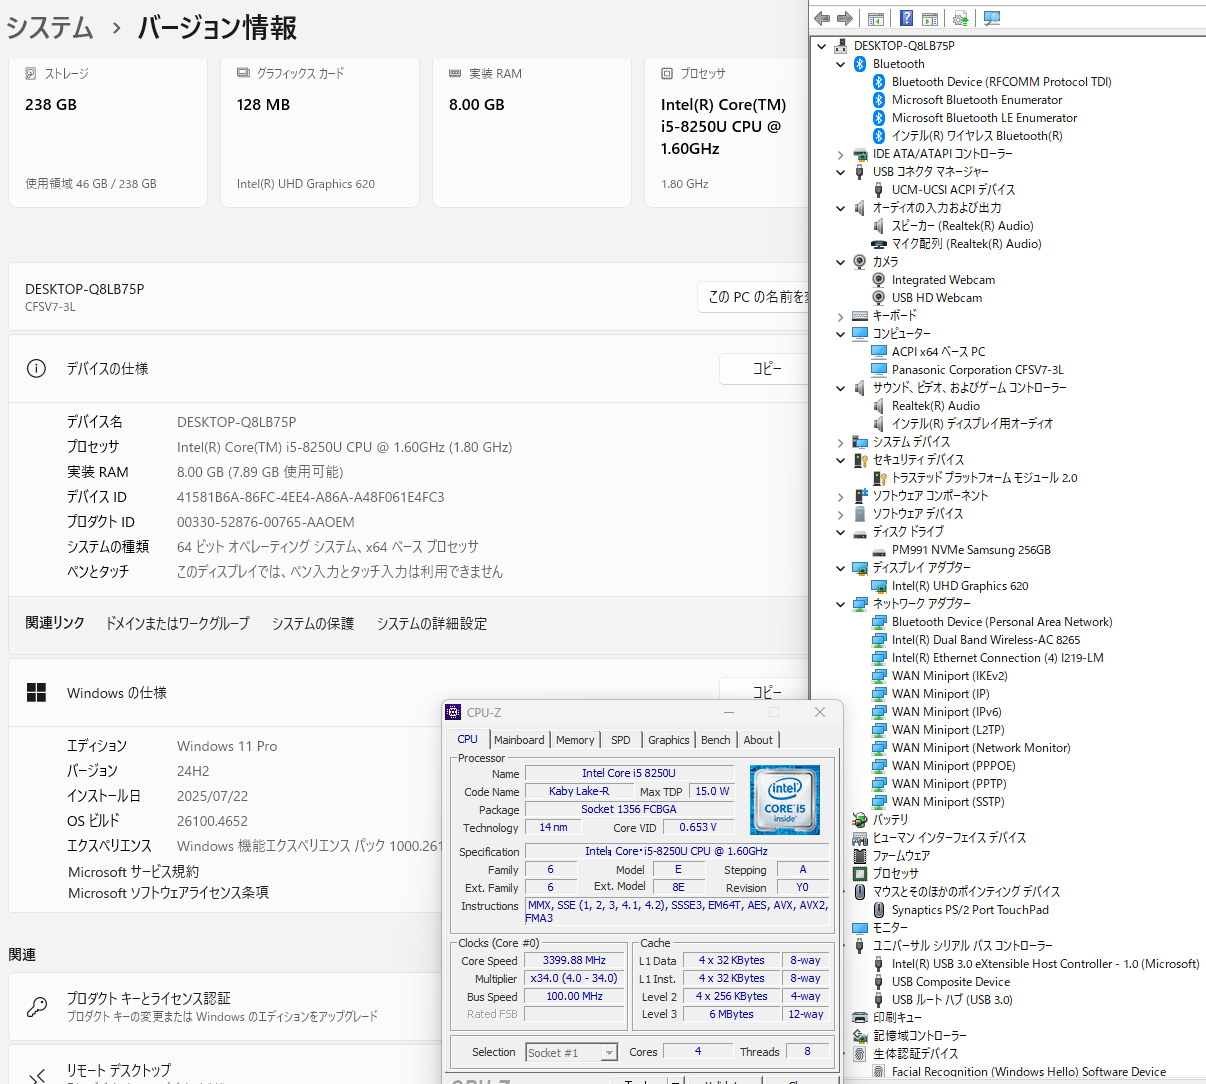Open the 実装 RAM 8.00 GB card
Viewport: 1206px width, 1084px height.
pos(532,132)
